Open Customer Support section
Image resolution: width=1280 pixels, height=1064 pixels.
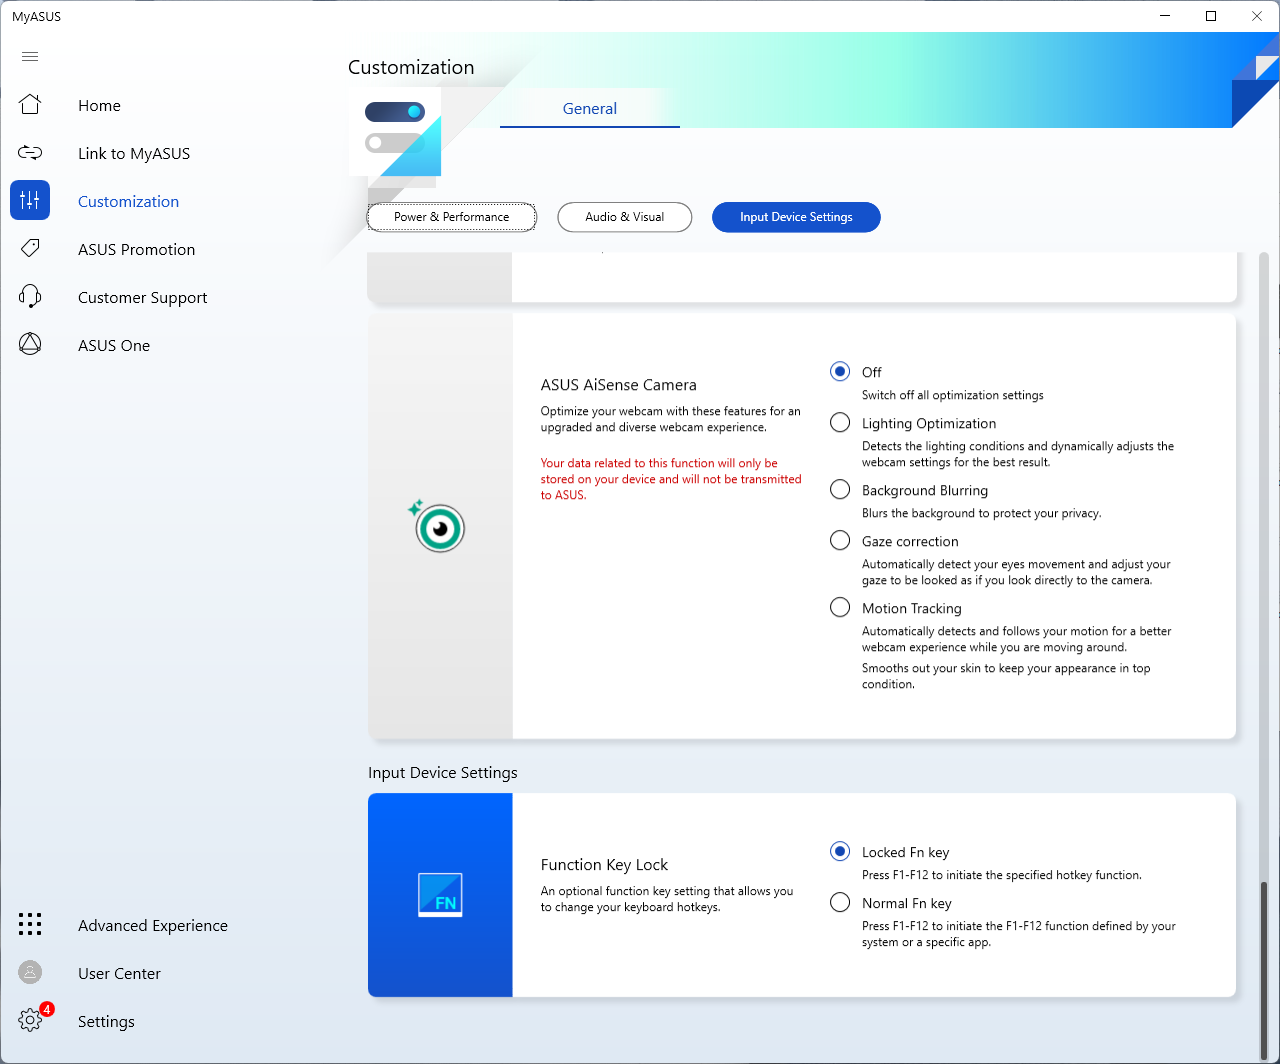[x=142, y=297]
